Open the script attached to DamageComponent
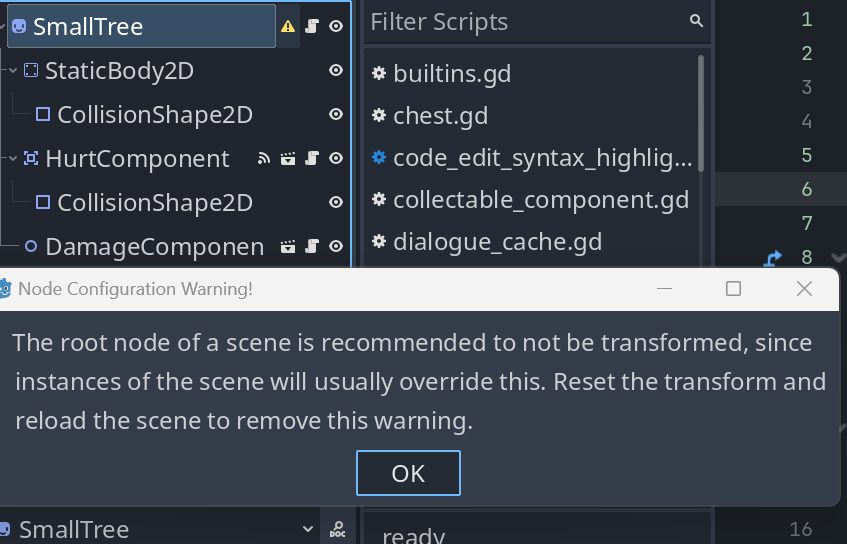 tap(312, 246)
